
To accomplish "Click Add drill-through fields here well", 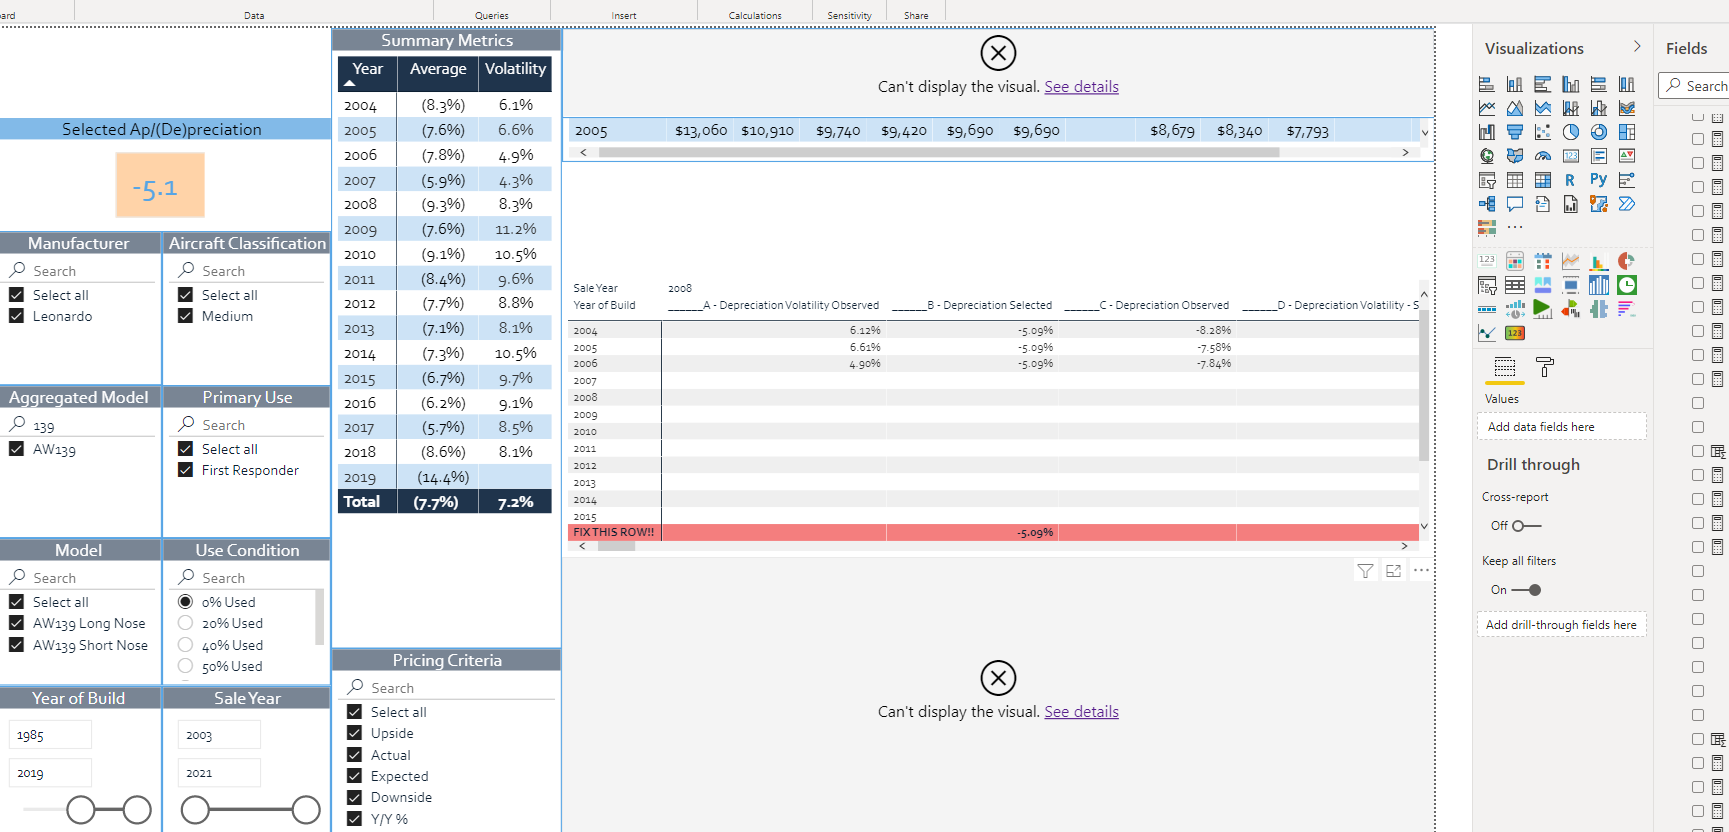I will click(x=1561, y=625).
